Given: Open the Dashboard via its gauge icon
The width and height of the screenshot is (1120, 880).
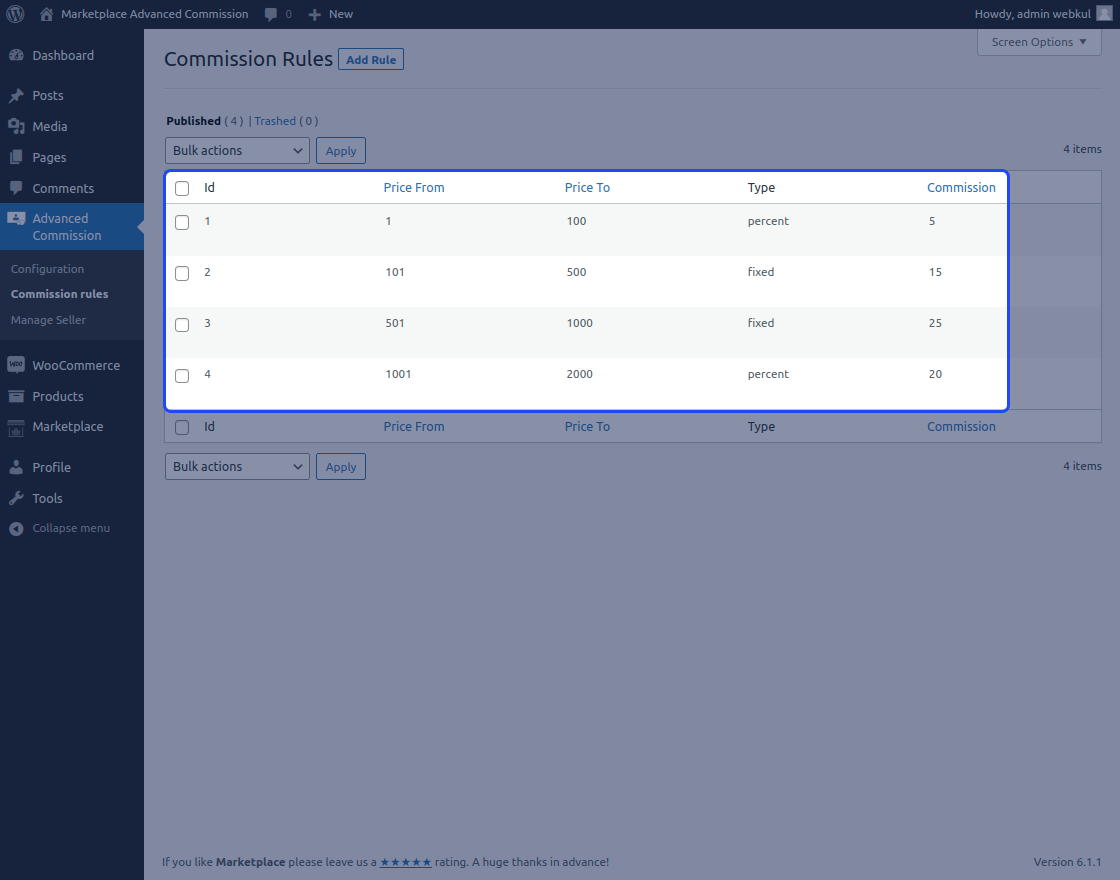Looking at the screenshot, I should (x=16, y=55).
